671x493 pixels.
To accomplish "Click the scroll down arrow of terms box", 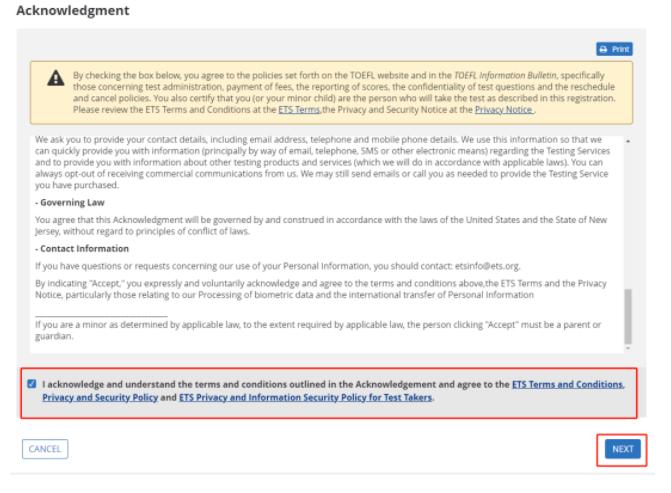I will coord(628,348).
